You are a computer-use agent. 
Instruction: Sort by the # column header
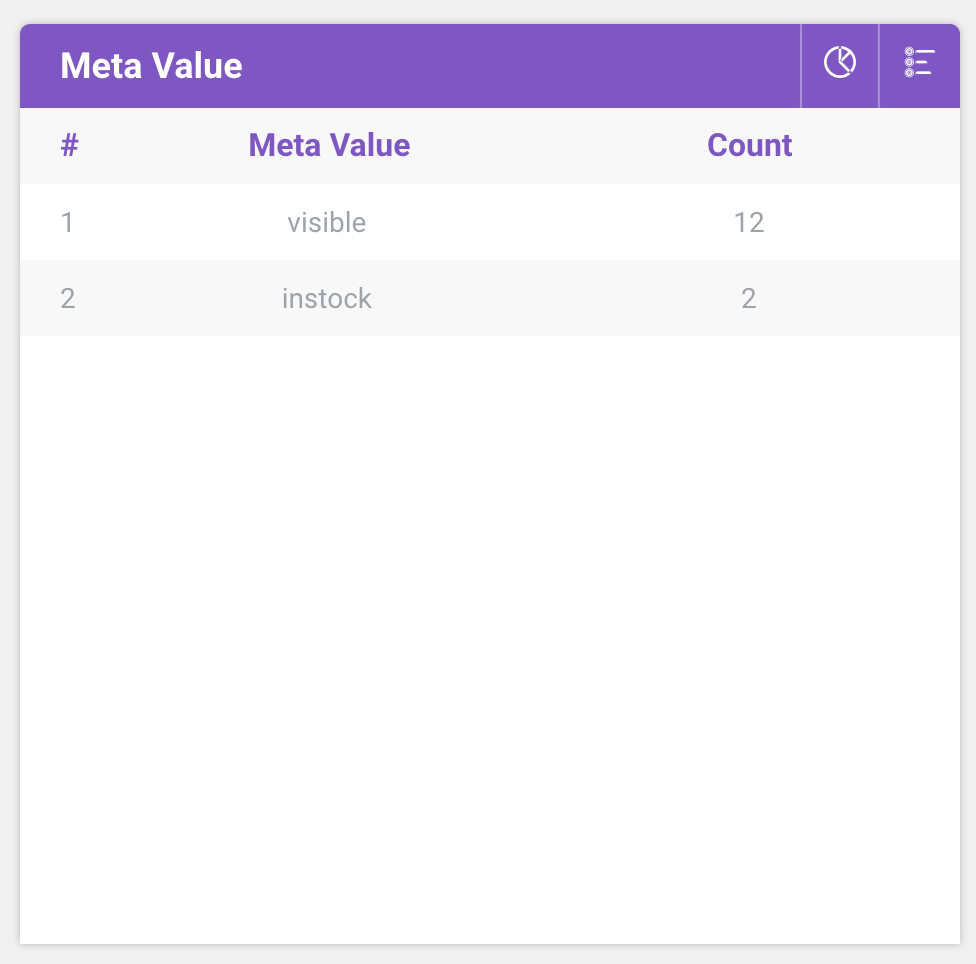[69, 145]
